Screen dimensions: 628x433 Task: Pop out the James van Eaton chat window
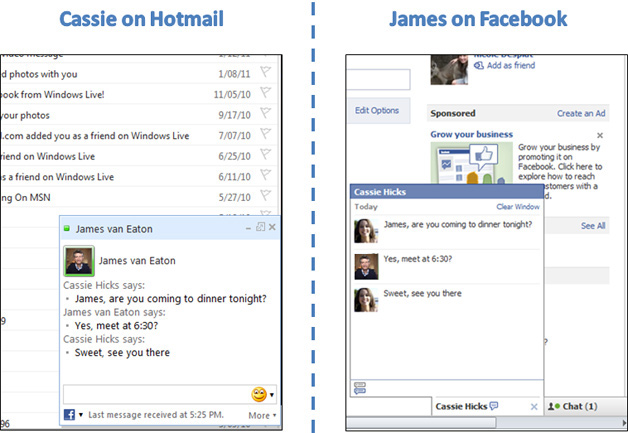coord(261,228)
